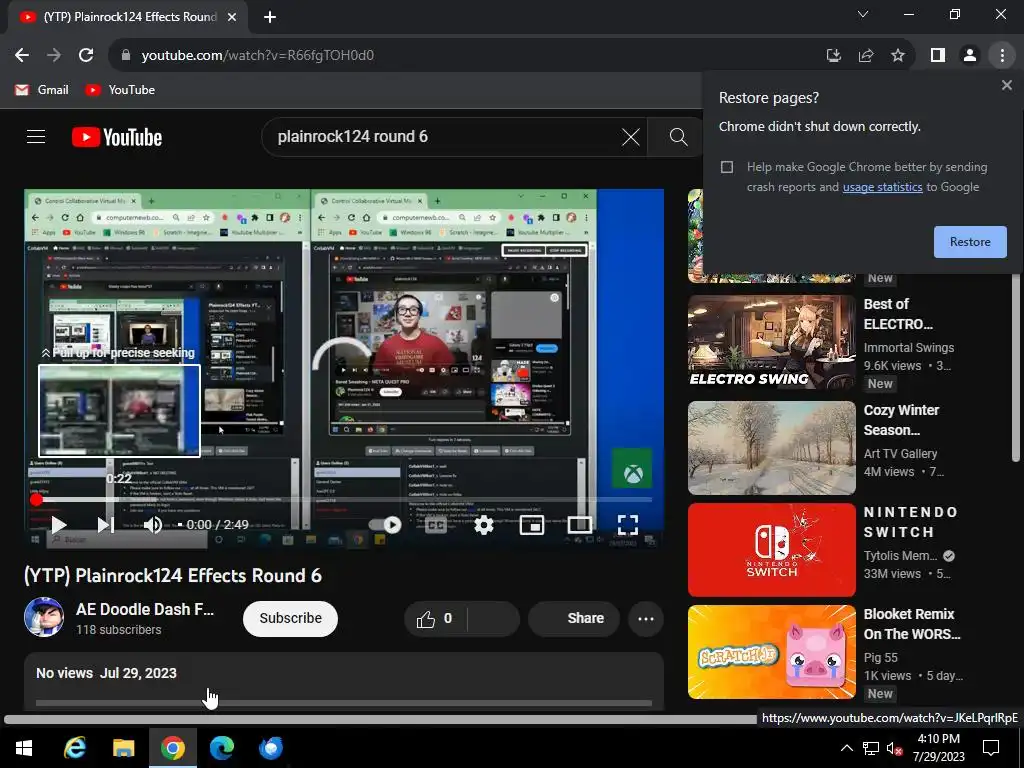Check crash reports sending checkbox

727,167
